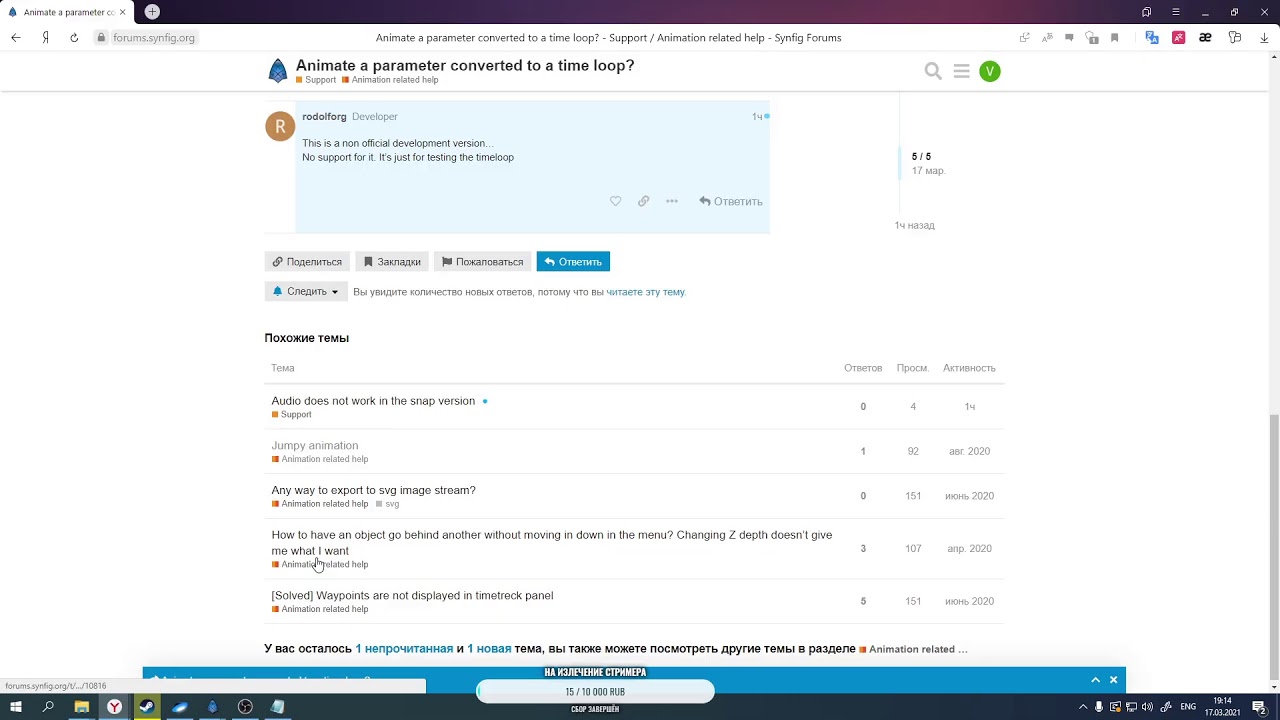Image resolution: width=1280 pixels, height=720 pixels.
Task: Open the Windows notification center
Action: [x=1259, y=707]
